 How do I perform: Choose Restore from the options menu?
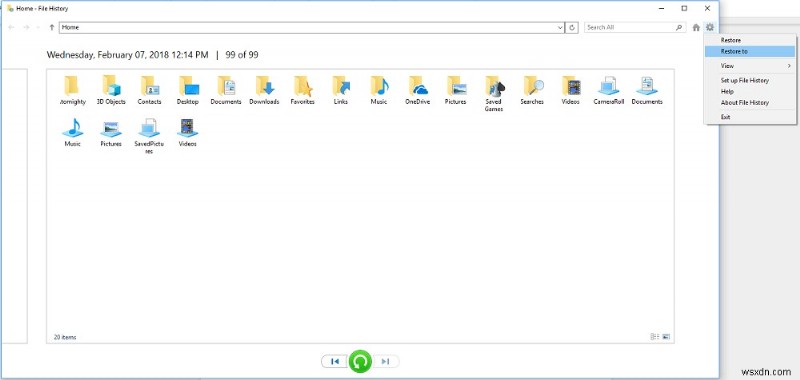(749, 40)
